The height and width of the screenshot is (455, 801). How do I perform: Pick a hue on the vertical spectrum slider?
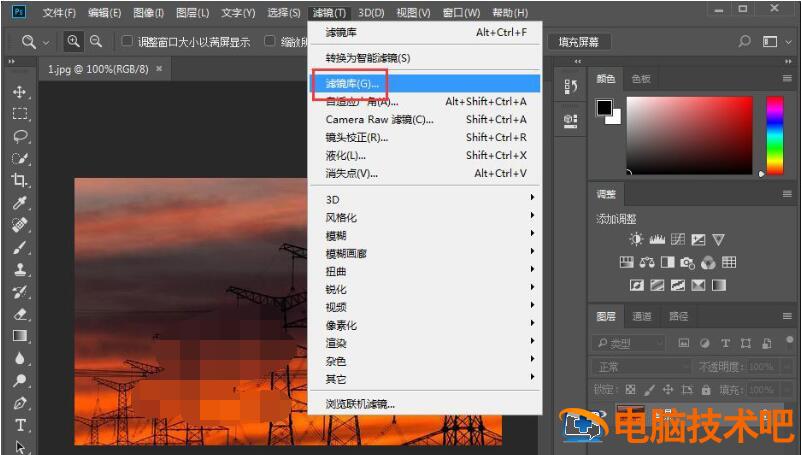(x=774, y=135)
